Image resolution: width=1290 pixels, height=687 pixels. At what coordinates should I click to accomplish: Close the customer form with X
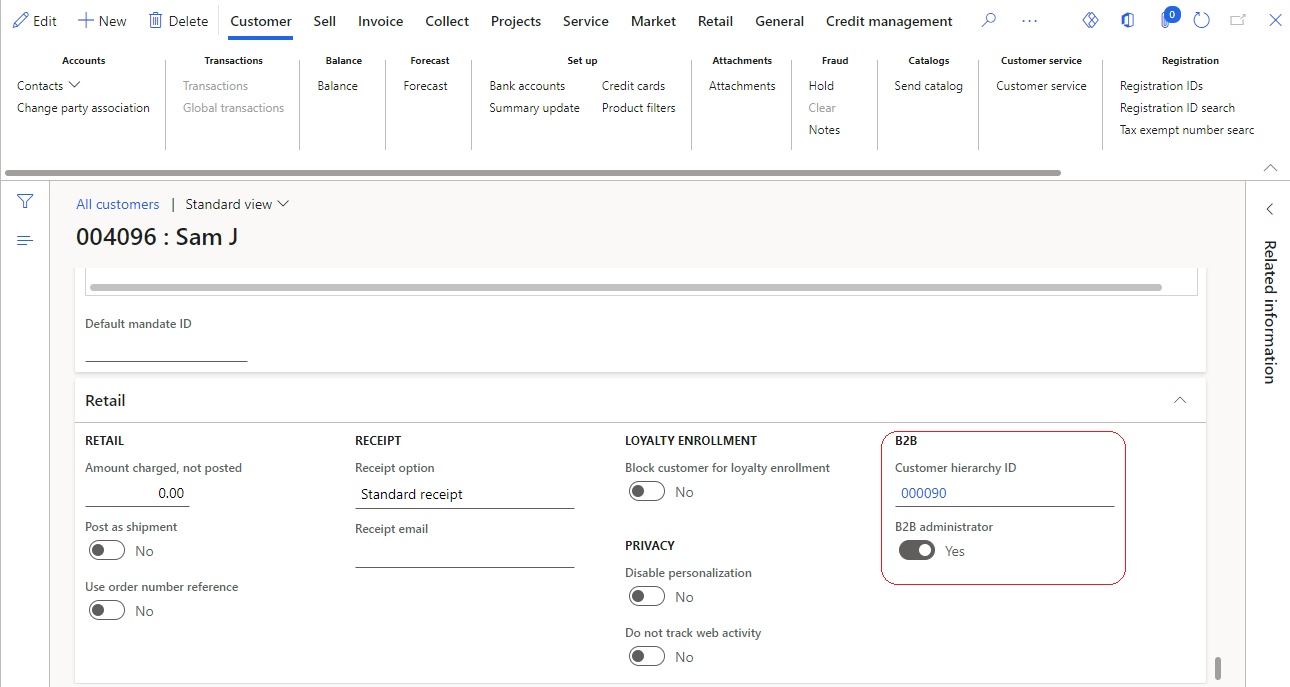point(1275,21)
